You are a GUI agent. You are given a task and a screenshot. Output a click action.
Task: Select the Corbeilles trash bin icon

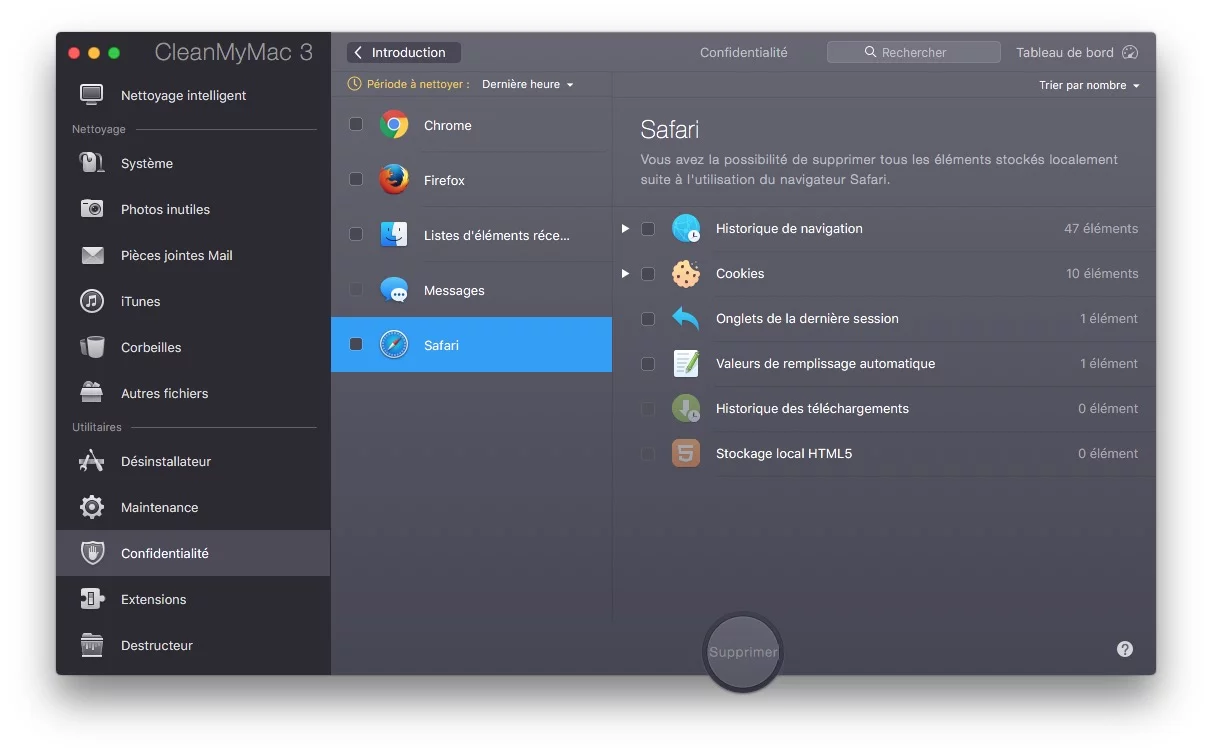pyautogui.click(x=92, y=347)
